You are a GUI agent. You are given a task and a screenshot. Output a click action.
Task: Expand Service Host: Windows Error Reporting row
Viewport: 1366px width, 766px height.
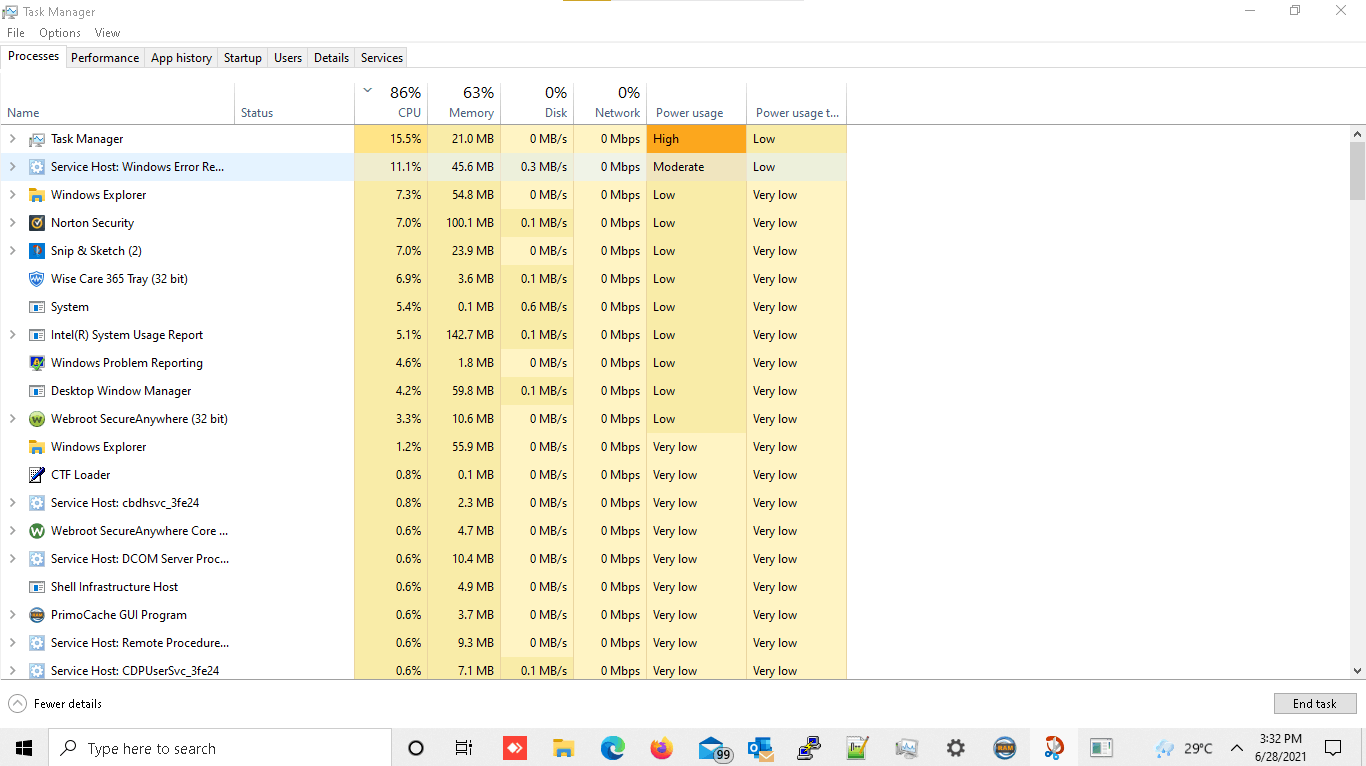click(12, 167)
